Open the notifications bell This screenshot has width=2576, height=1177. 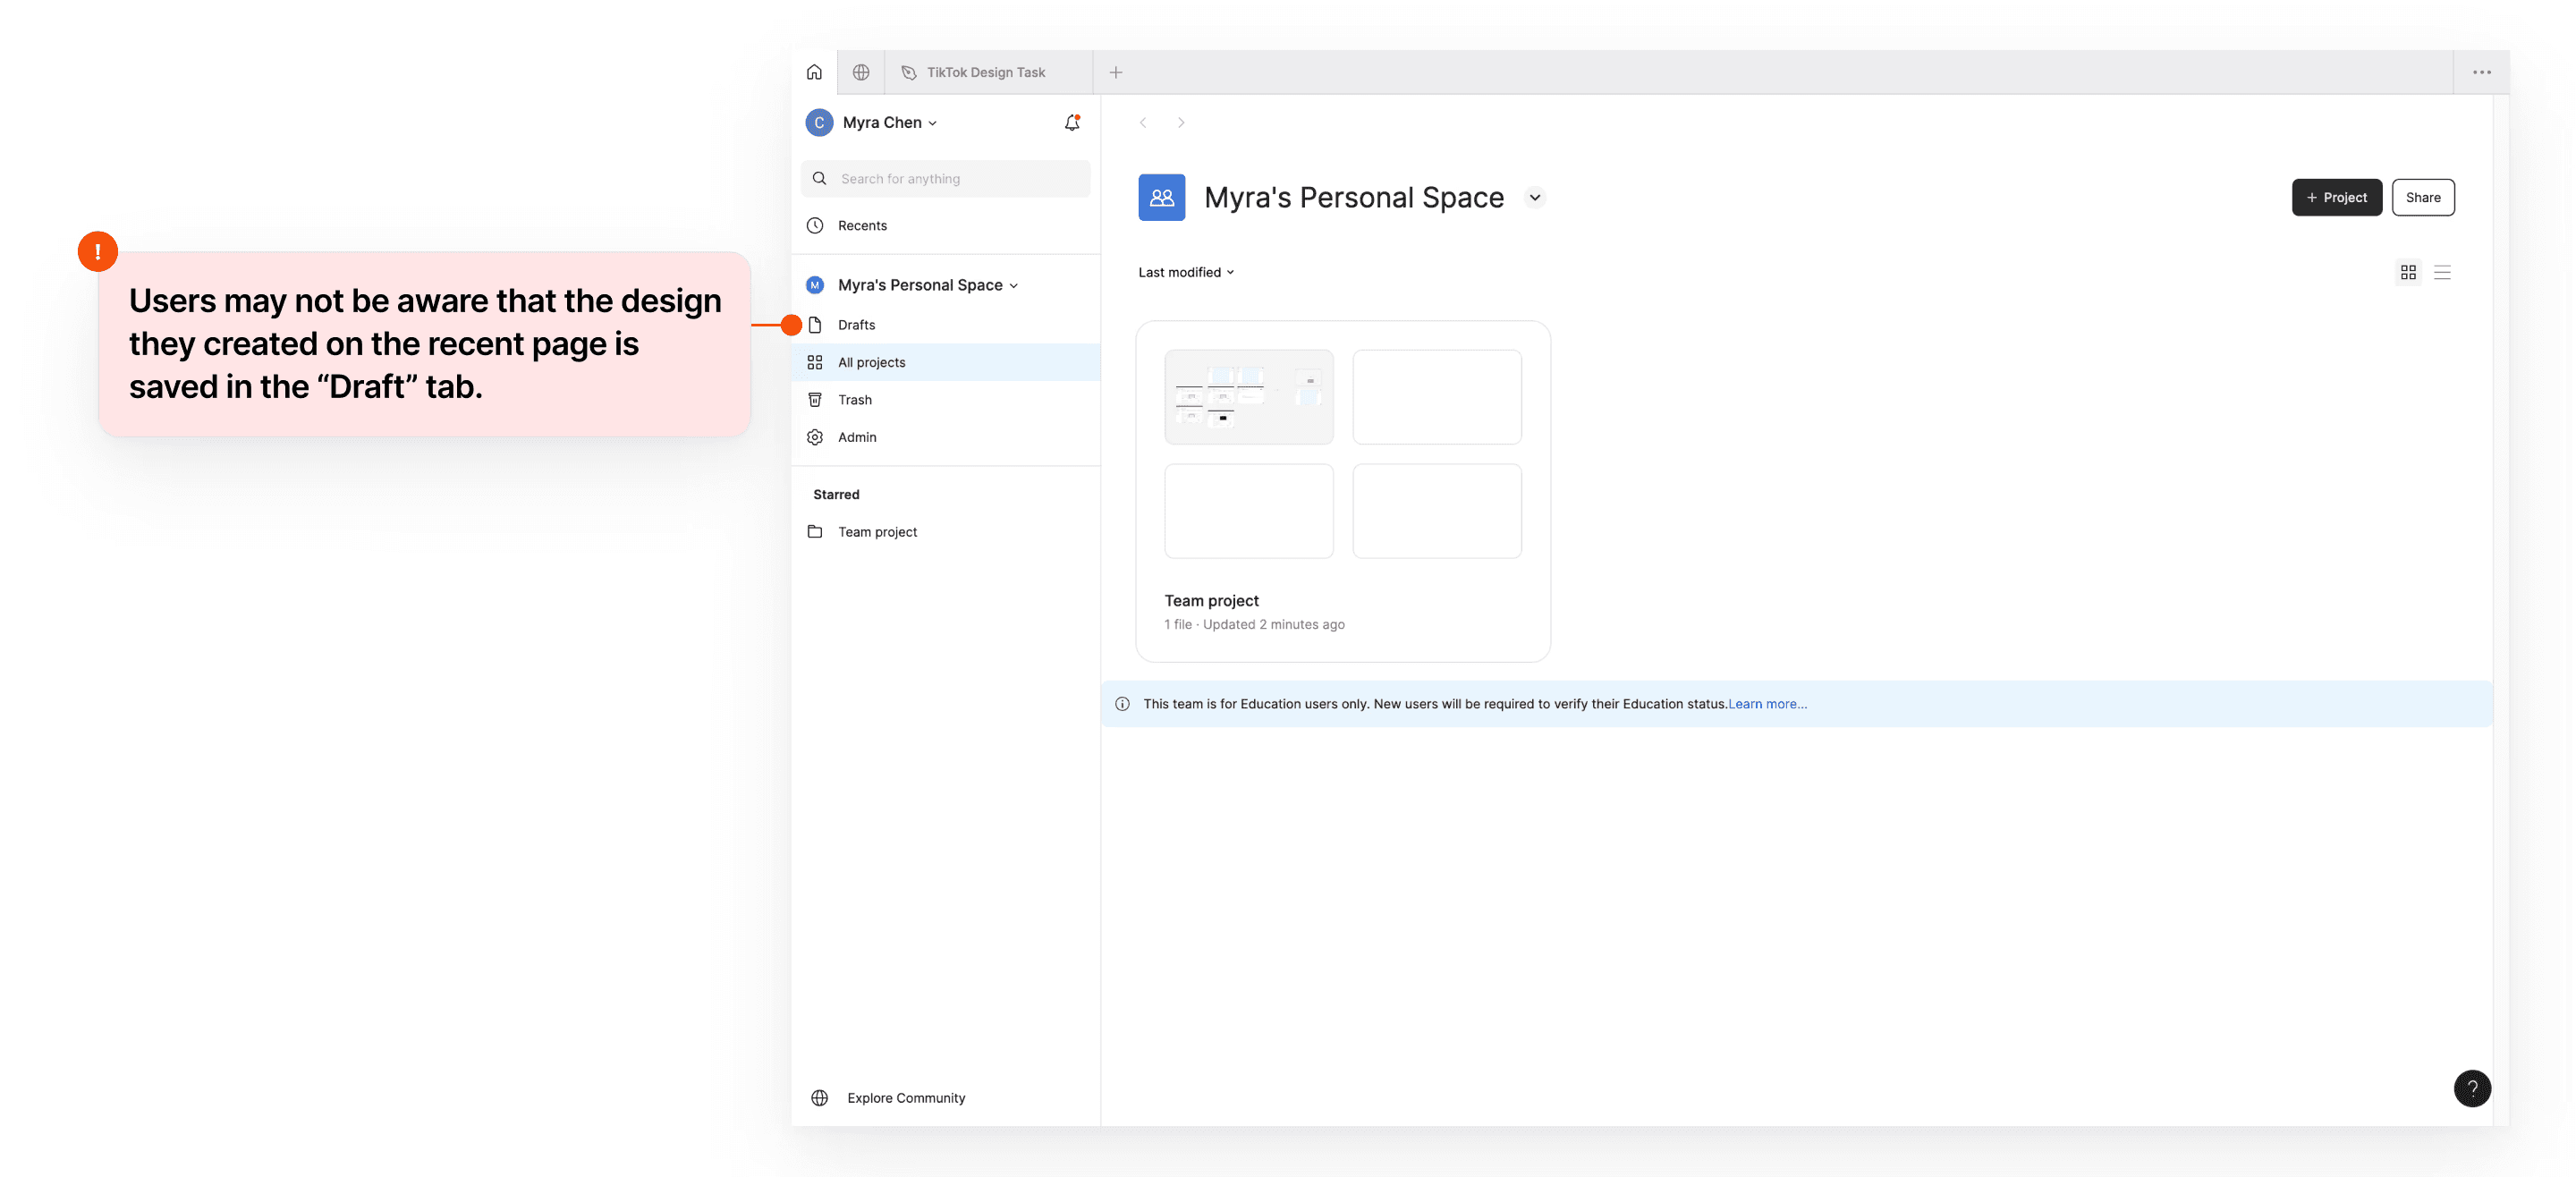[1071, 123]
